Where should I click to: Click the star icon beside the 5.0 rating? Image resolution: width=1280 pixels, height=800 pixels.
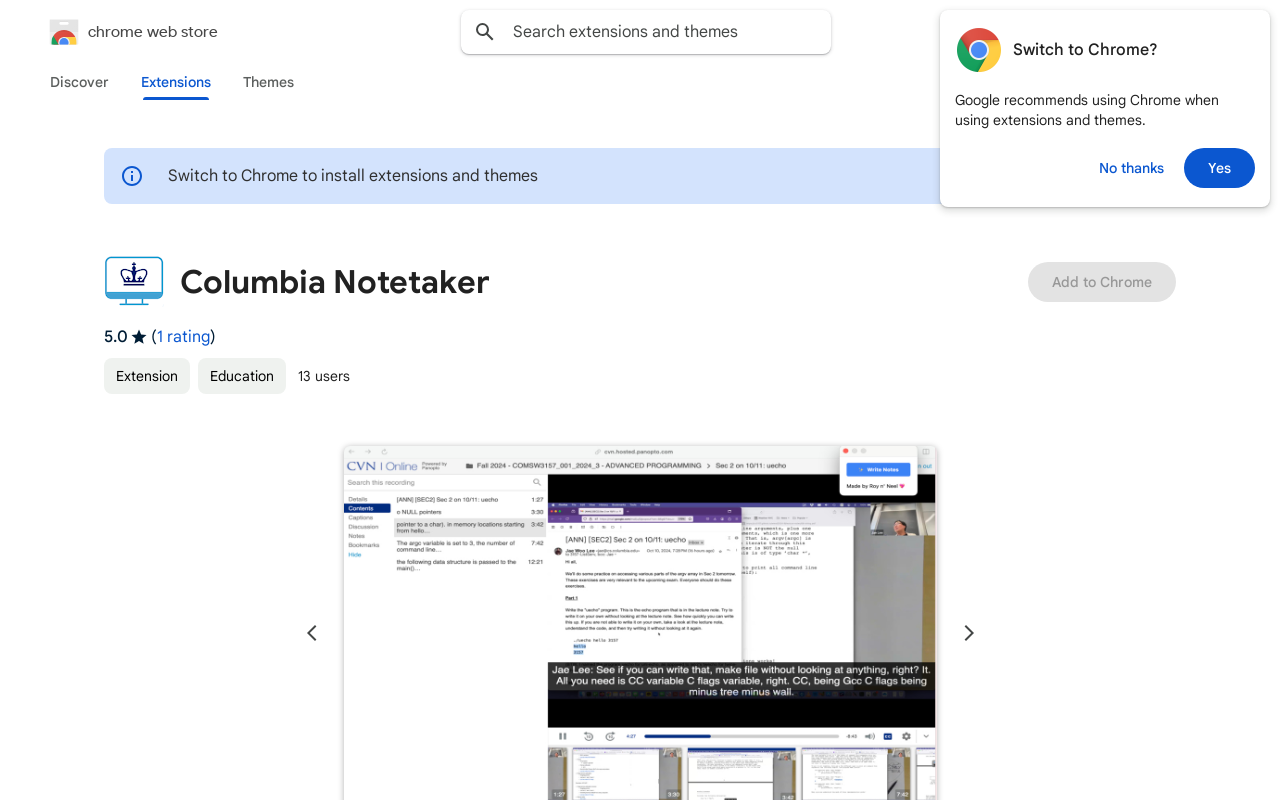(x=139, y=337)
